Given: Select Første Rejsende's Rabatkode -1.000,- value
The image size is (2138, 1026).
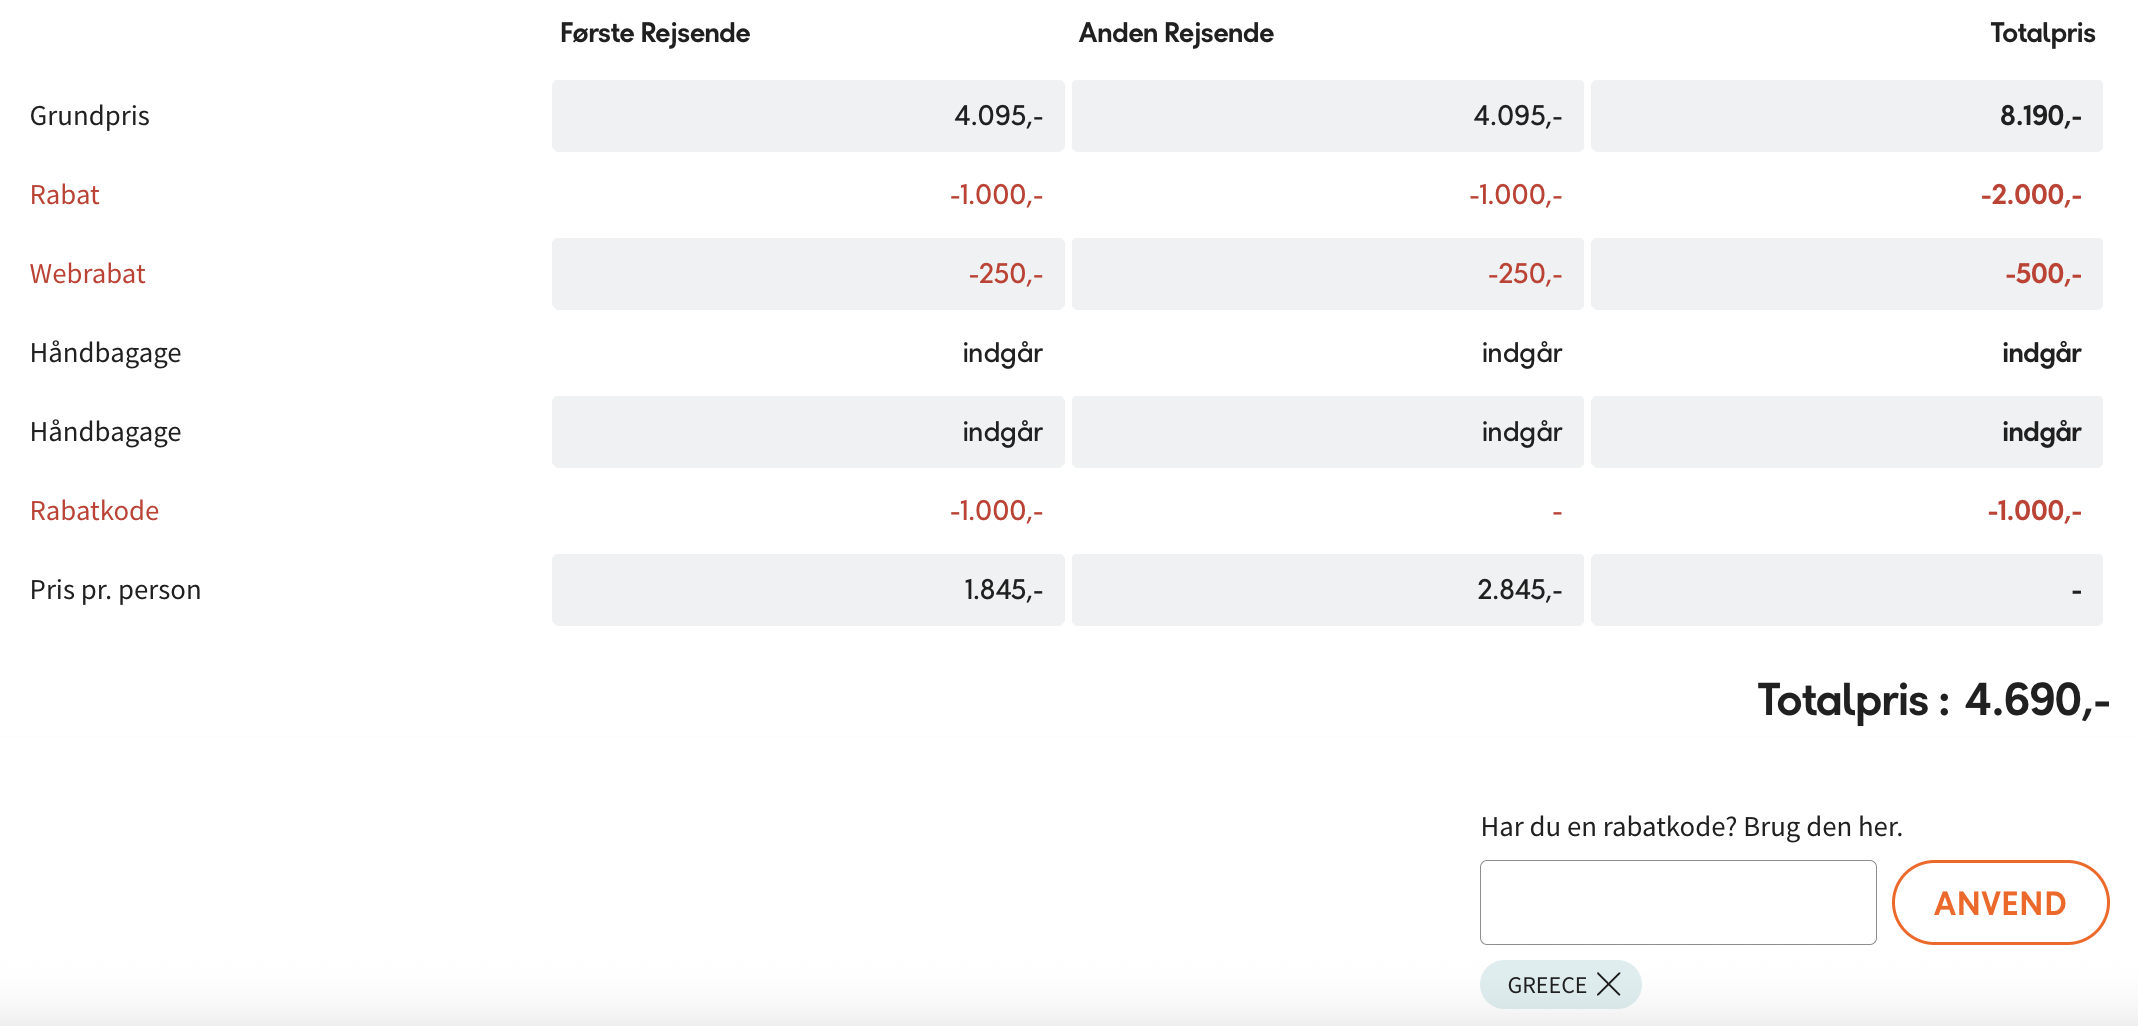Looking at the screenshot, I should [996, 511].
